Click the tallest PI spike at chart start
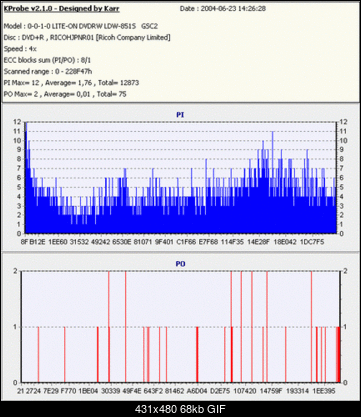Image resolution: width=361 pixels, height=417 pixels. [26, 177]
